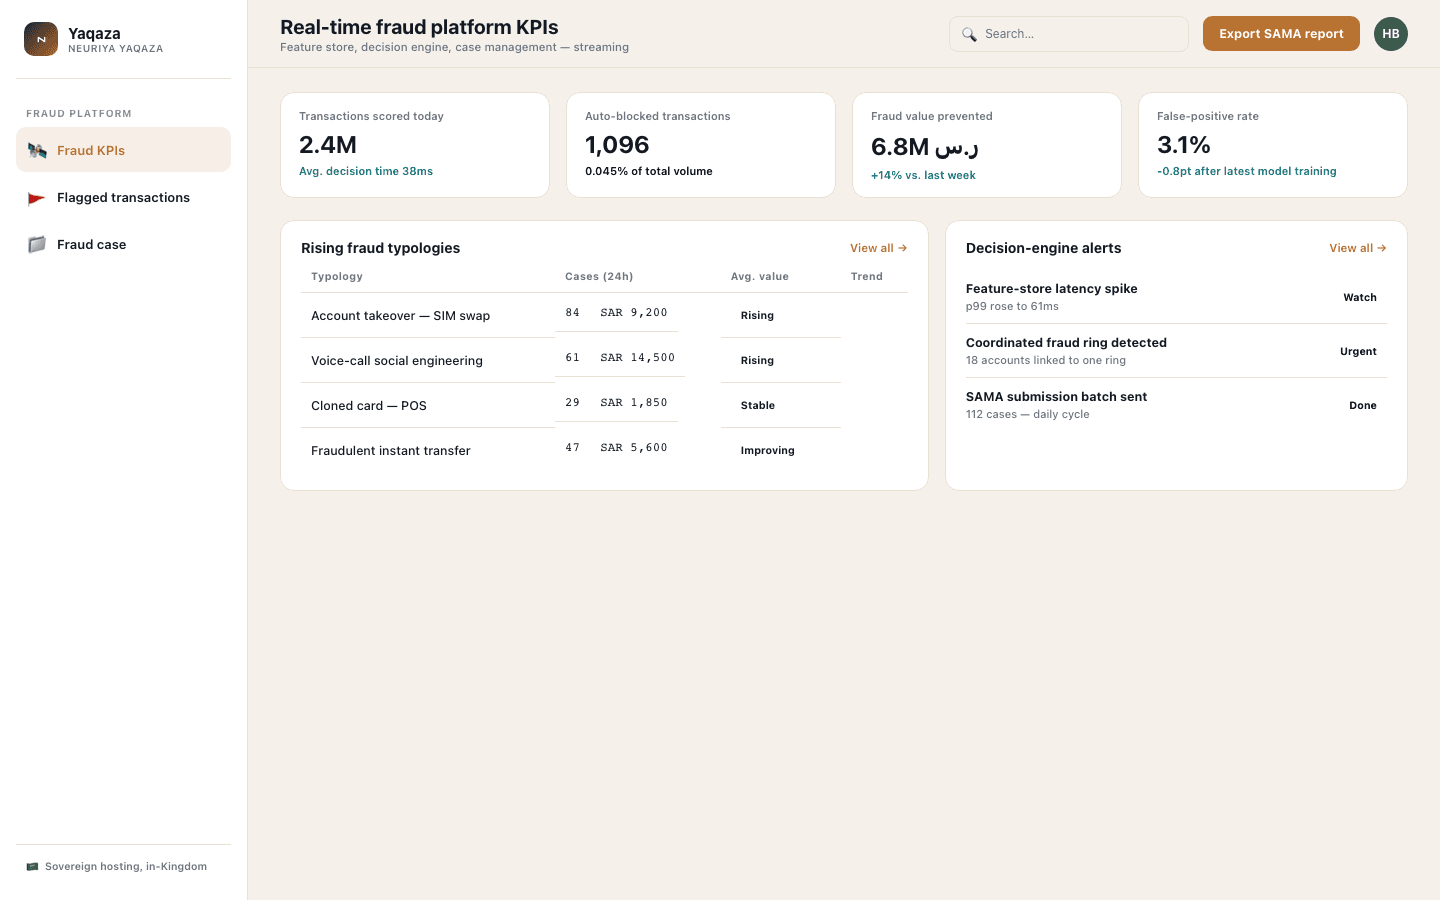The image size is (1440, 900).
Task: Open the Auto-blocked transactions card
Action: pyautogui.click(x=701, y=145)
